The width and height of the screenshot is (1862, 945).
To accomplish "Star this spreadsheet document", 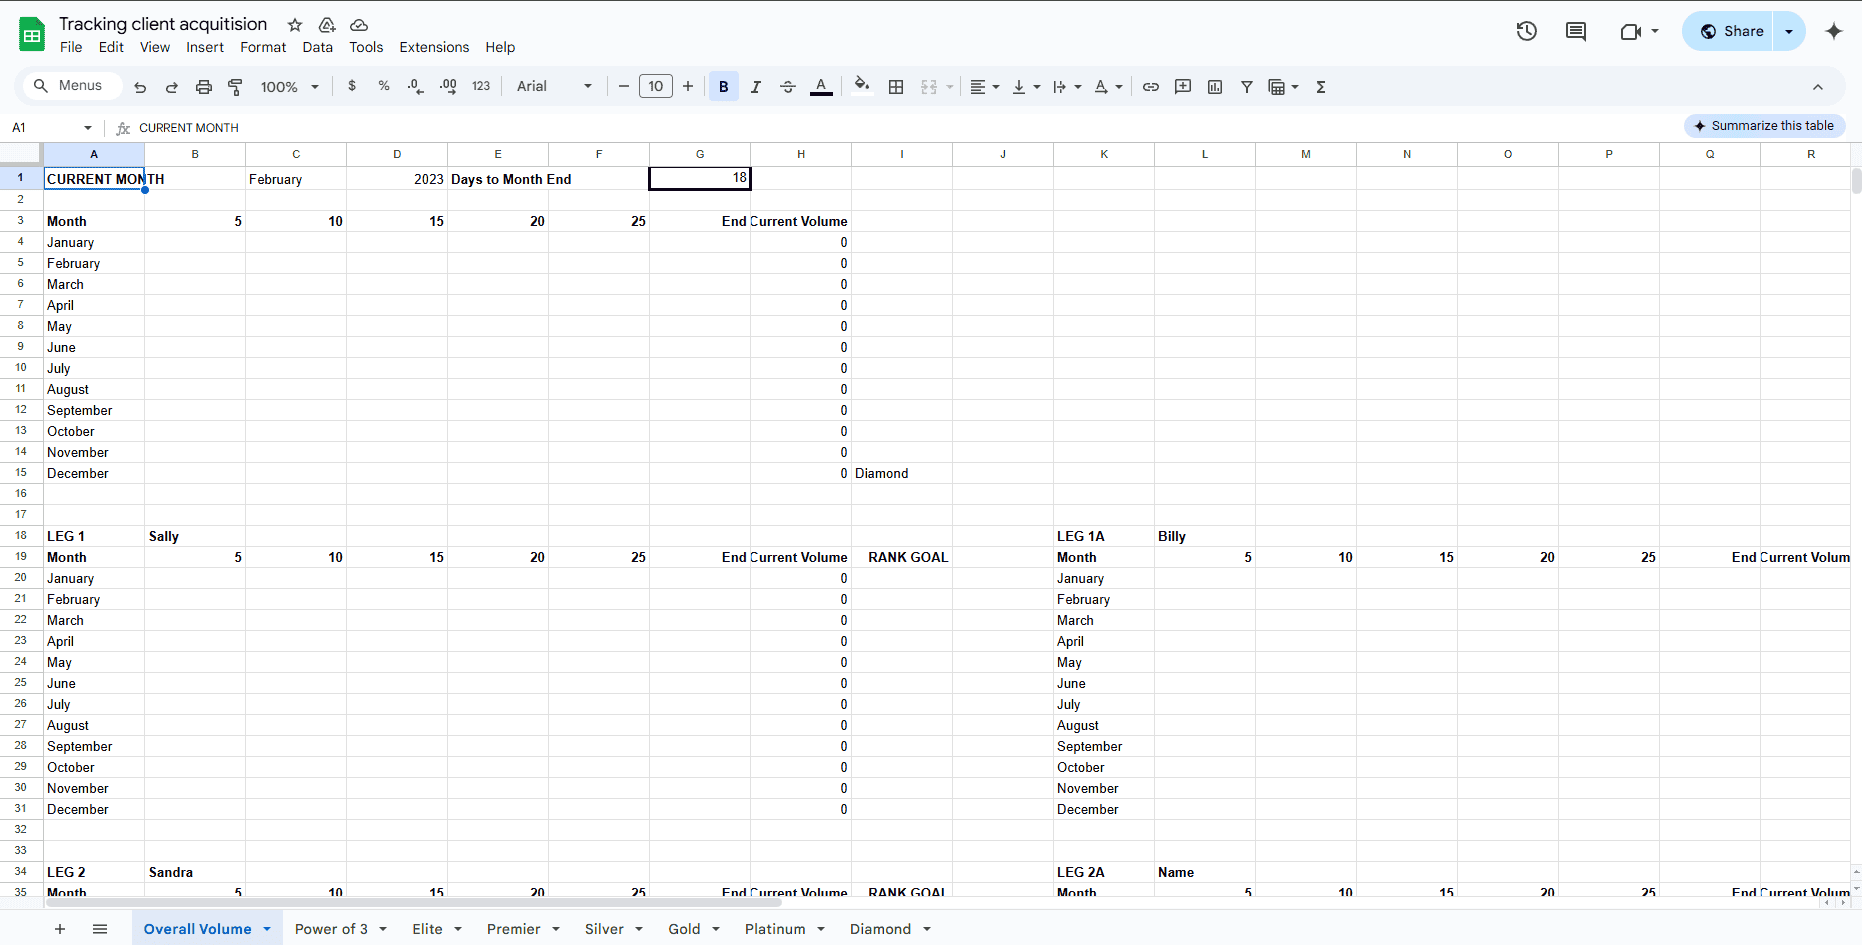I will click(295, 25).
